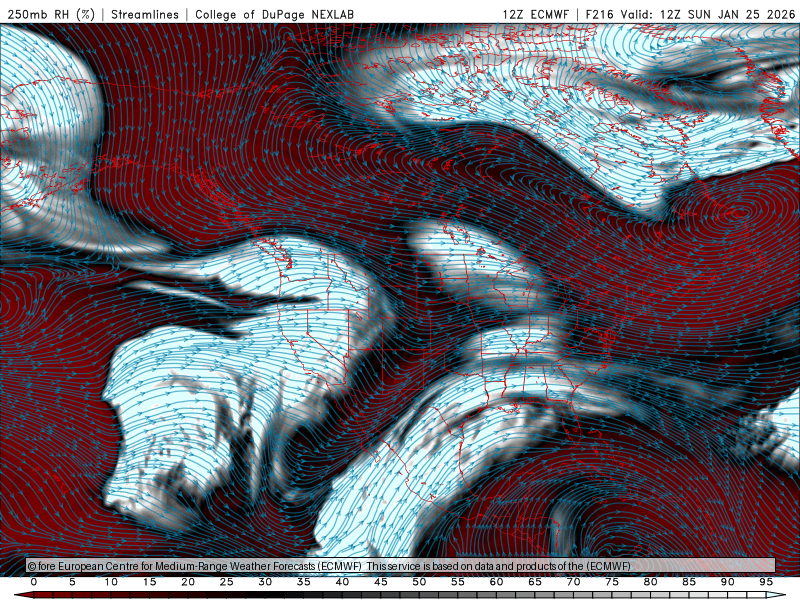Click legend value "95" on color scale
Image resolution: width=800 pixels, height=600 pixels.
point(766,582)
